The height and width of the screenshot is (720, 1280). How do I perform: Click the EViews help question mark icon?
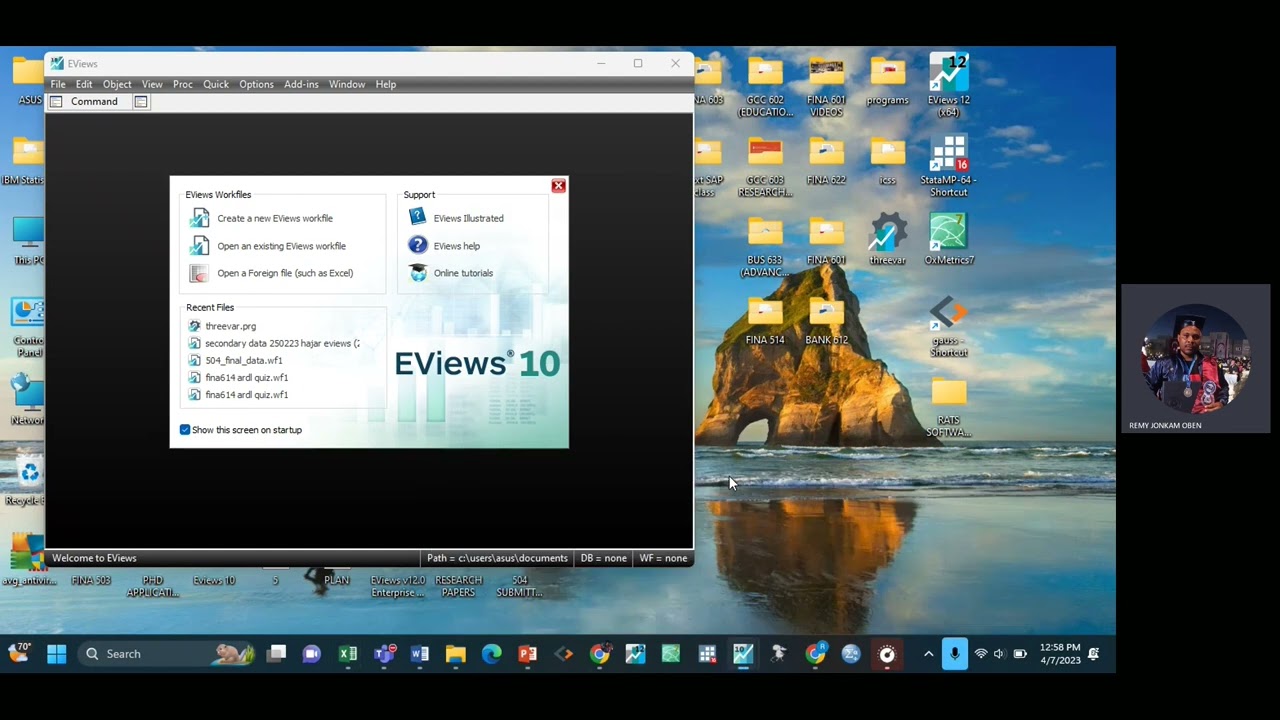tap(418, 246)
